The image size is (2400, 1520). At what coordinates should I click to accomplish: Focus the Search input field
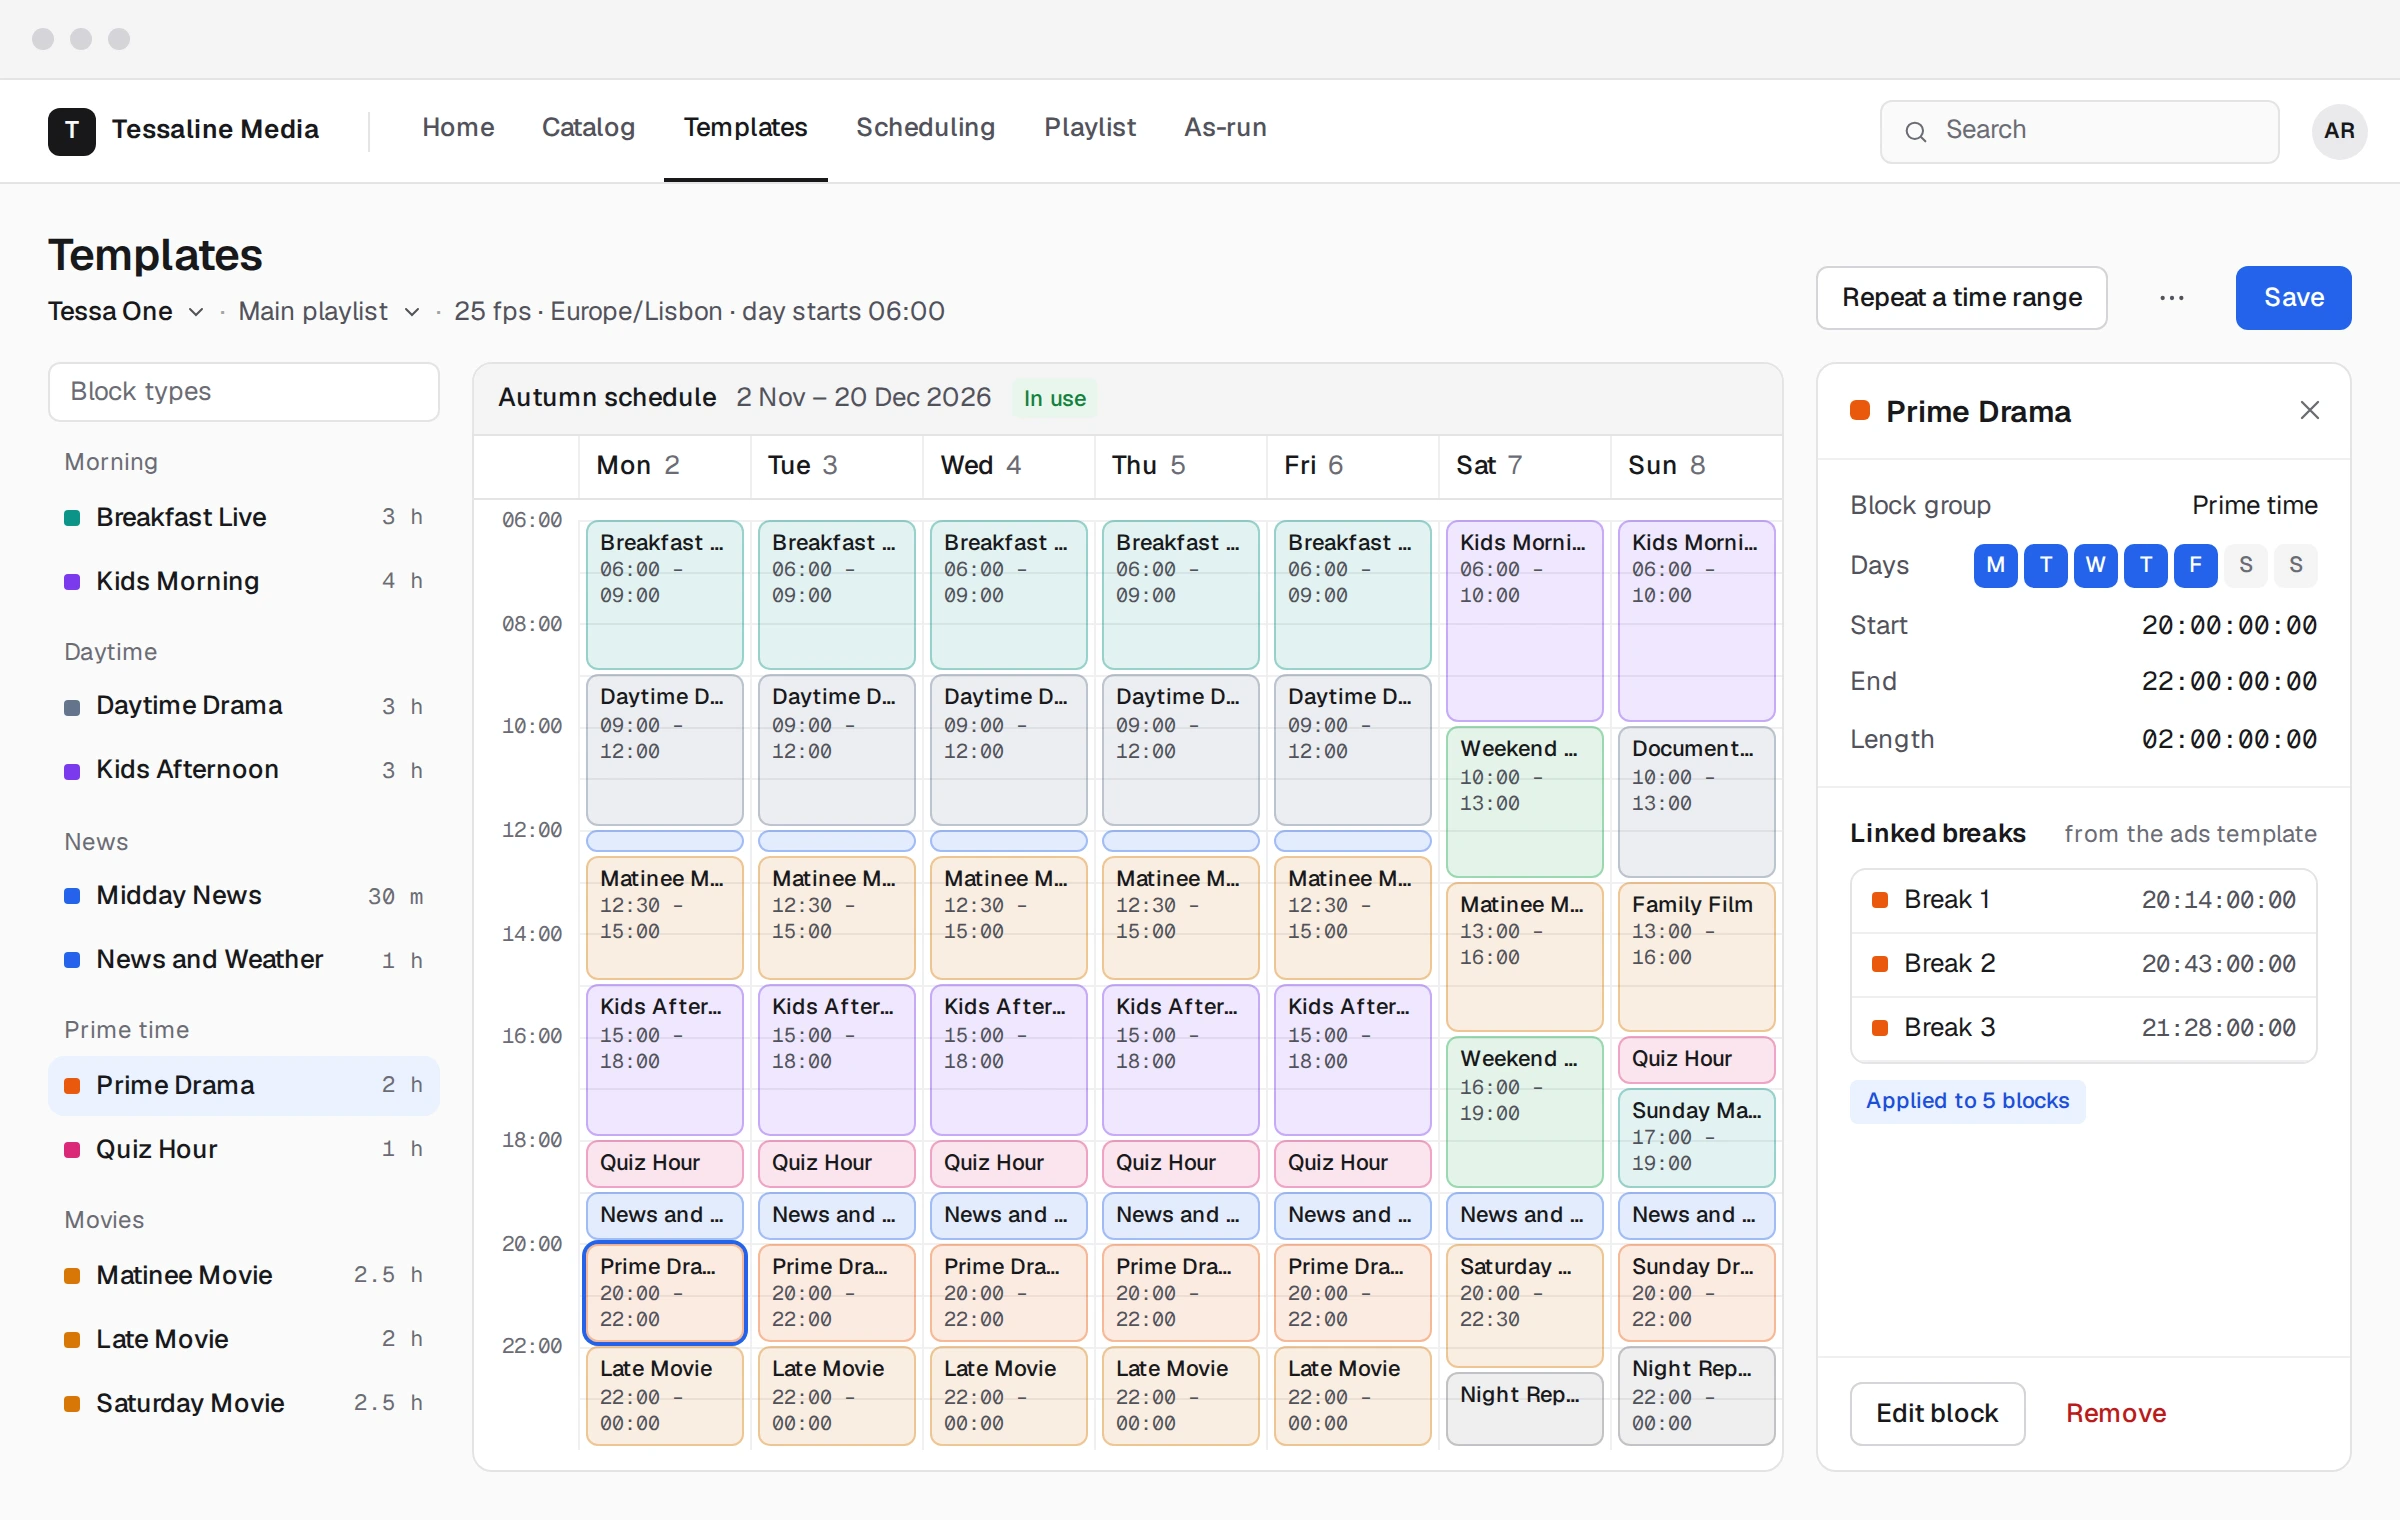tap(2079, 131)
